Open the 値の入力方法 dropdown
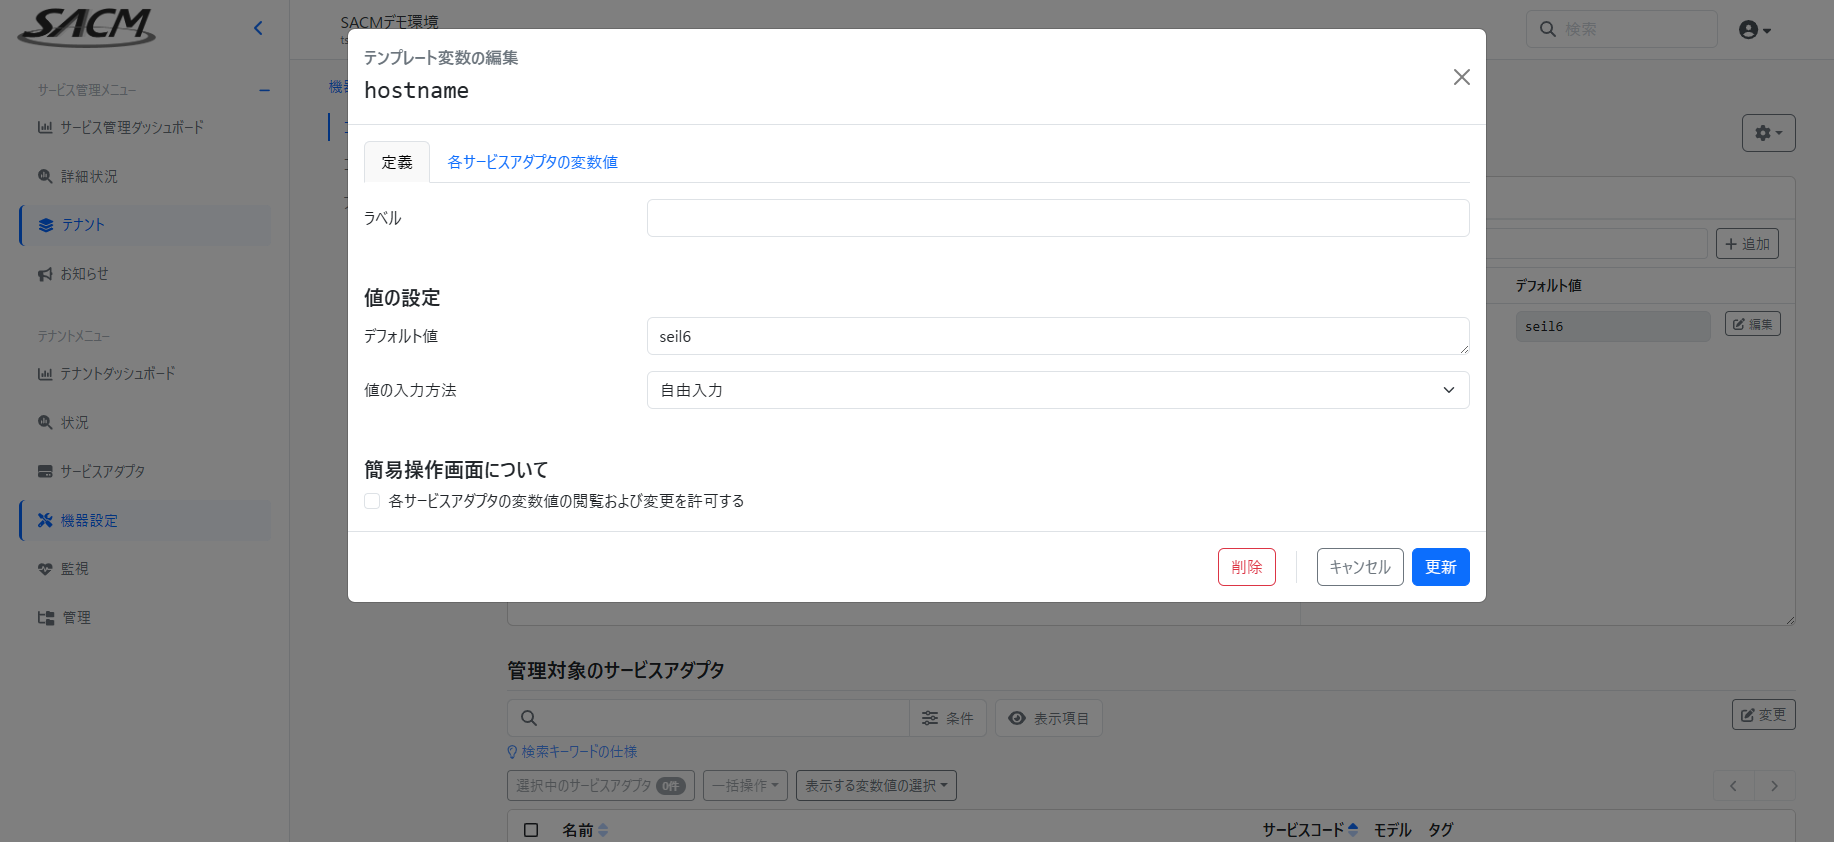Viewport: 1834px width, 842px height. click(x=1057, y=390)
